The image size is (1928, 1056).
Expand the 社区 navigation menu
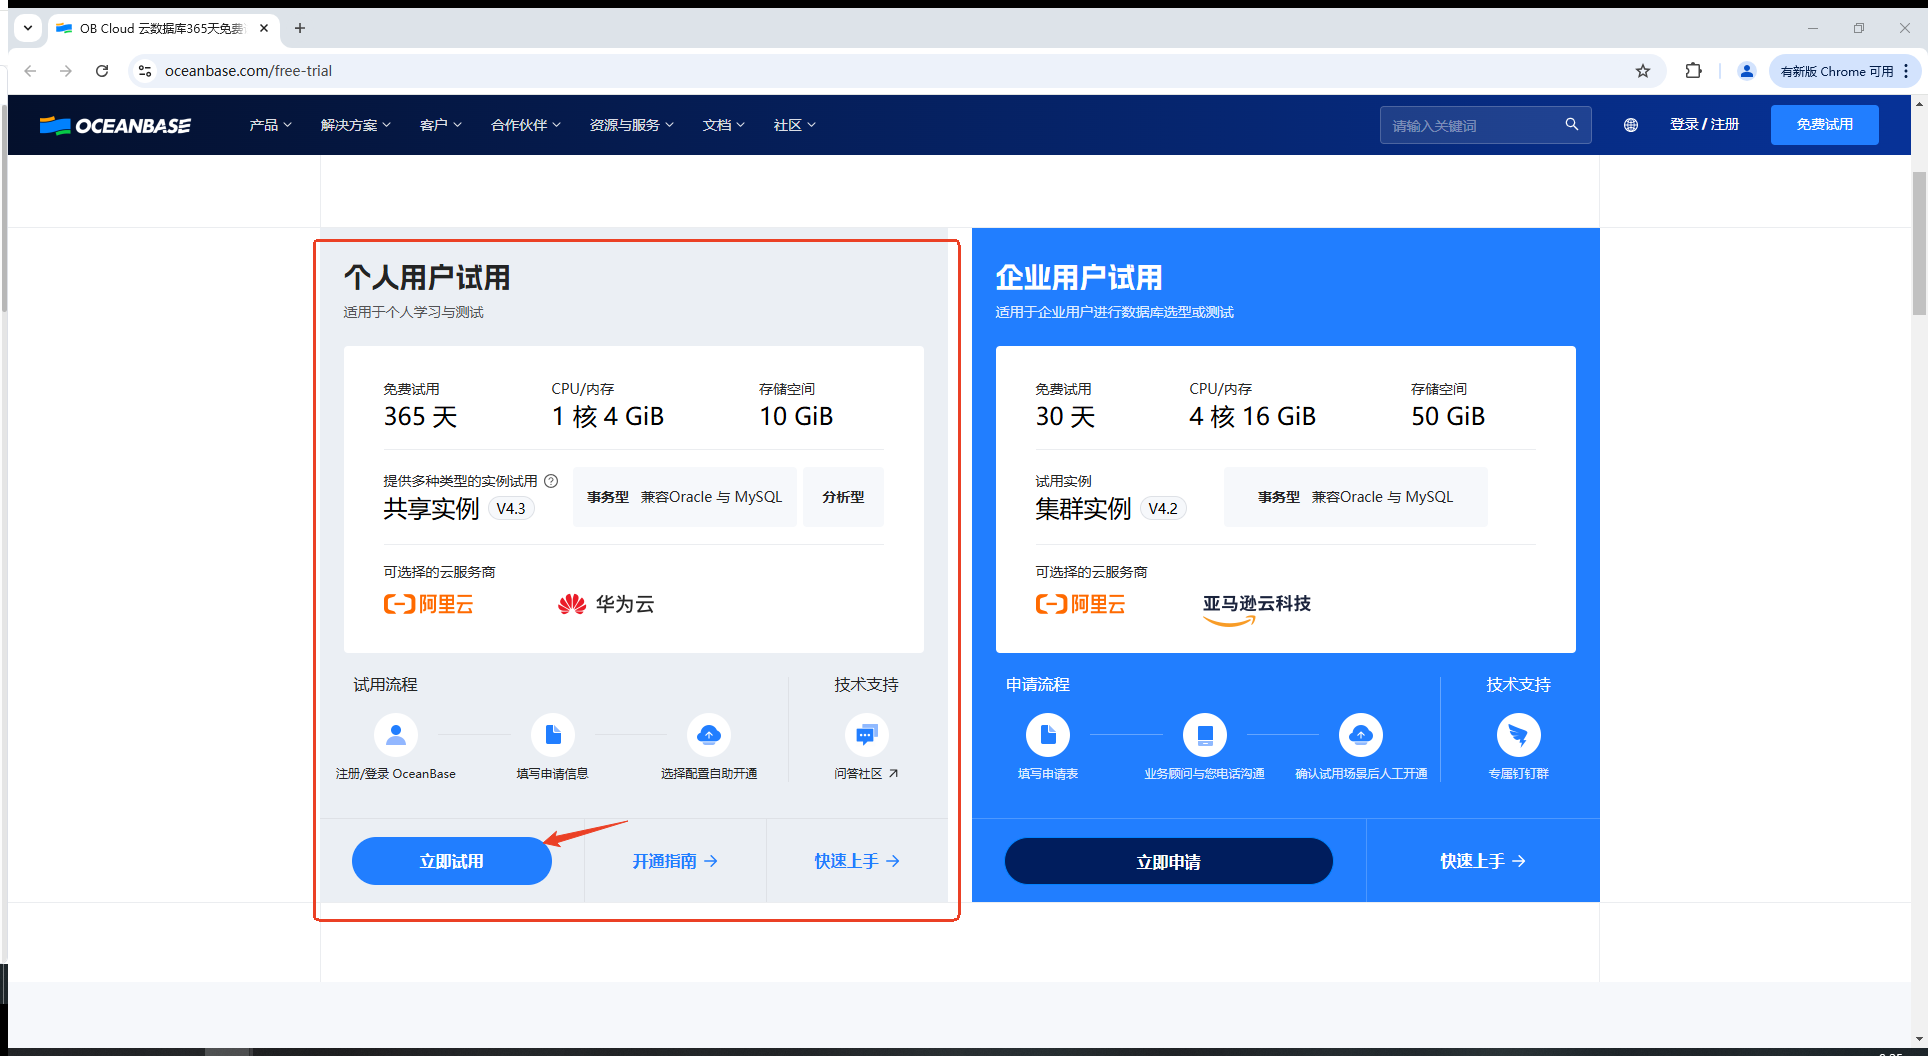[x=794, y=125]
